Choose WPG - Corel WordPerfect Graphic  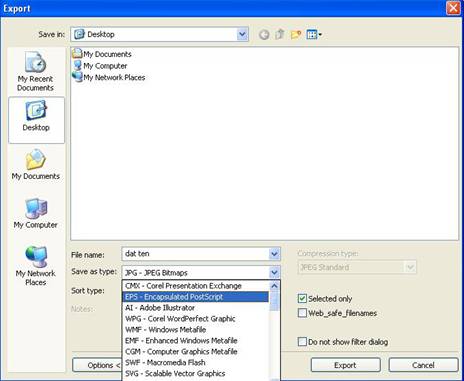tap(196, 319)
